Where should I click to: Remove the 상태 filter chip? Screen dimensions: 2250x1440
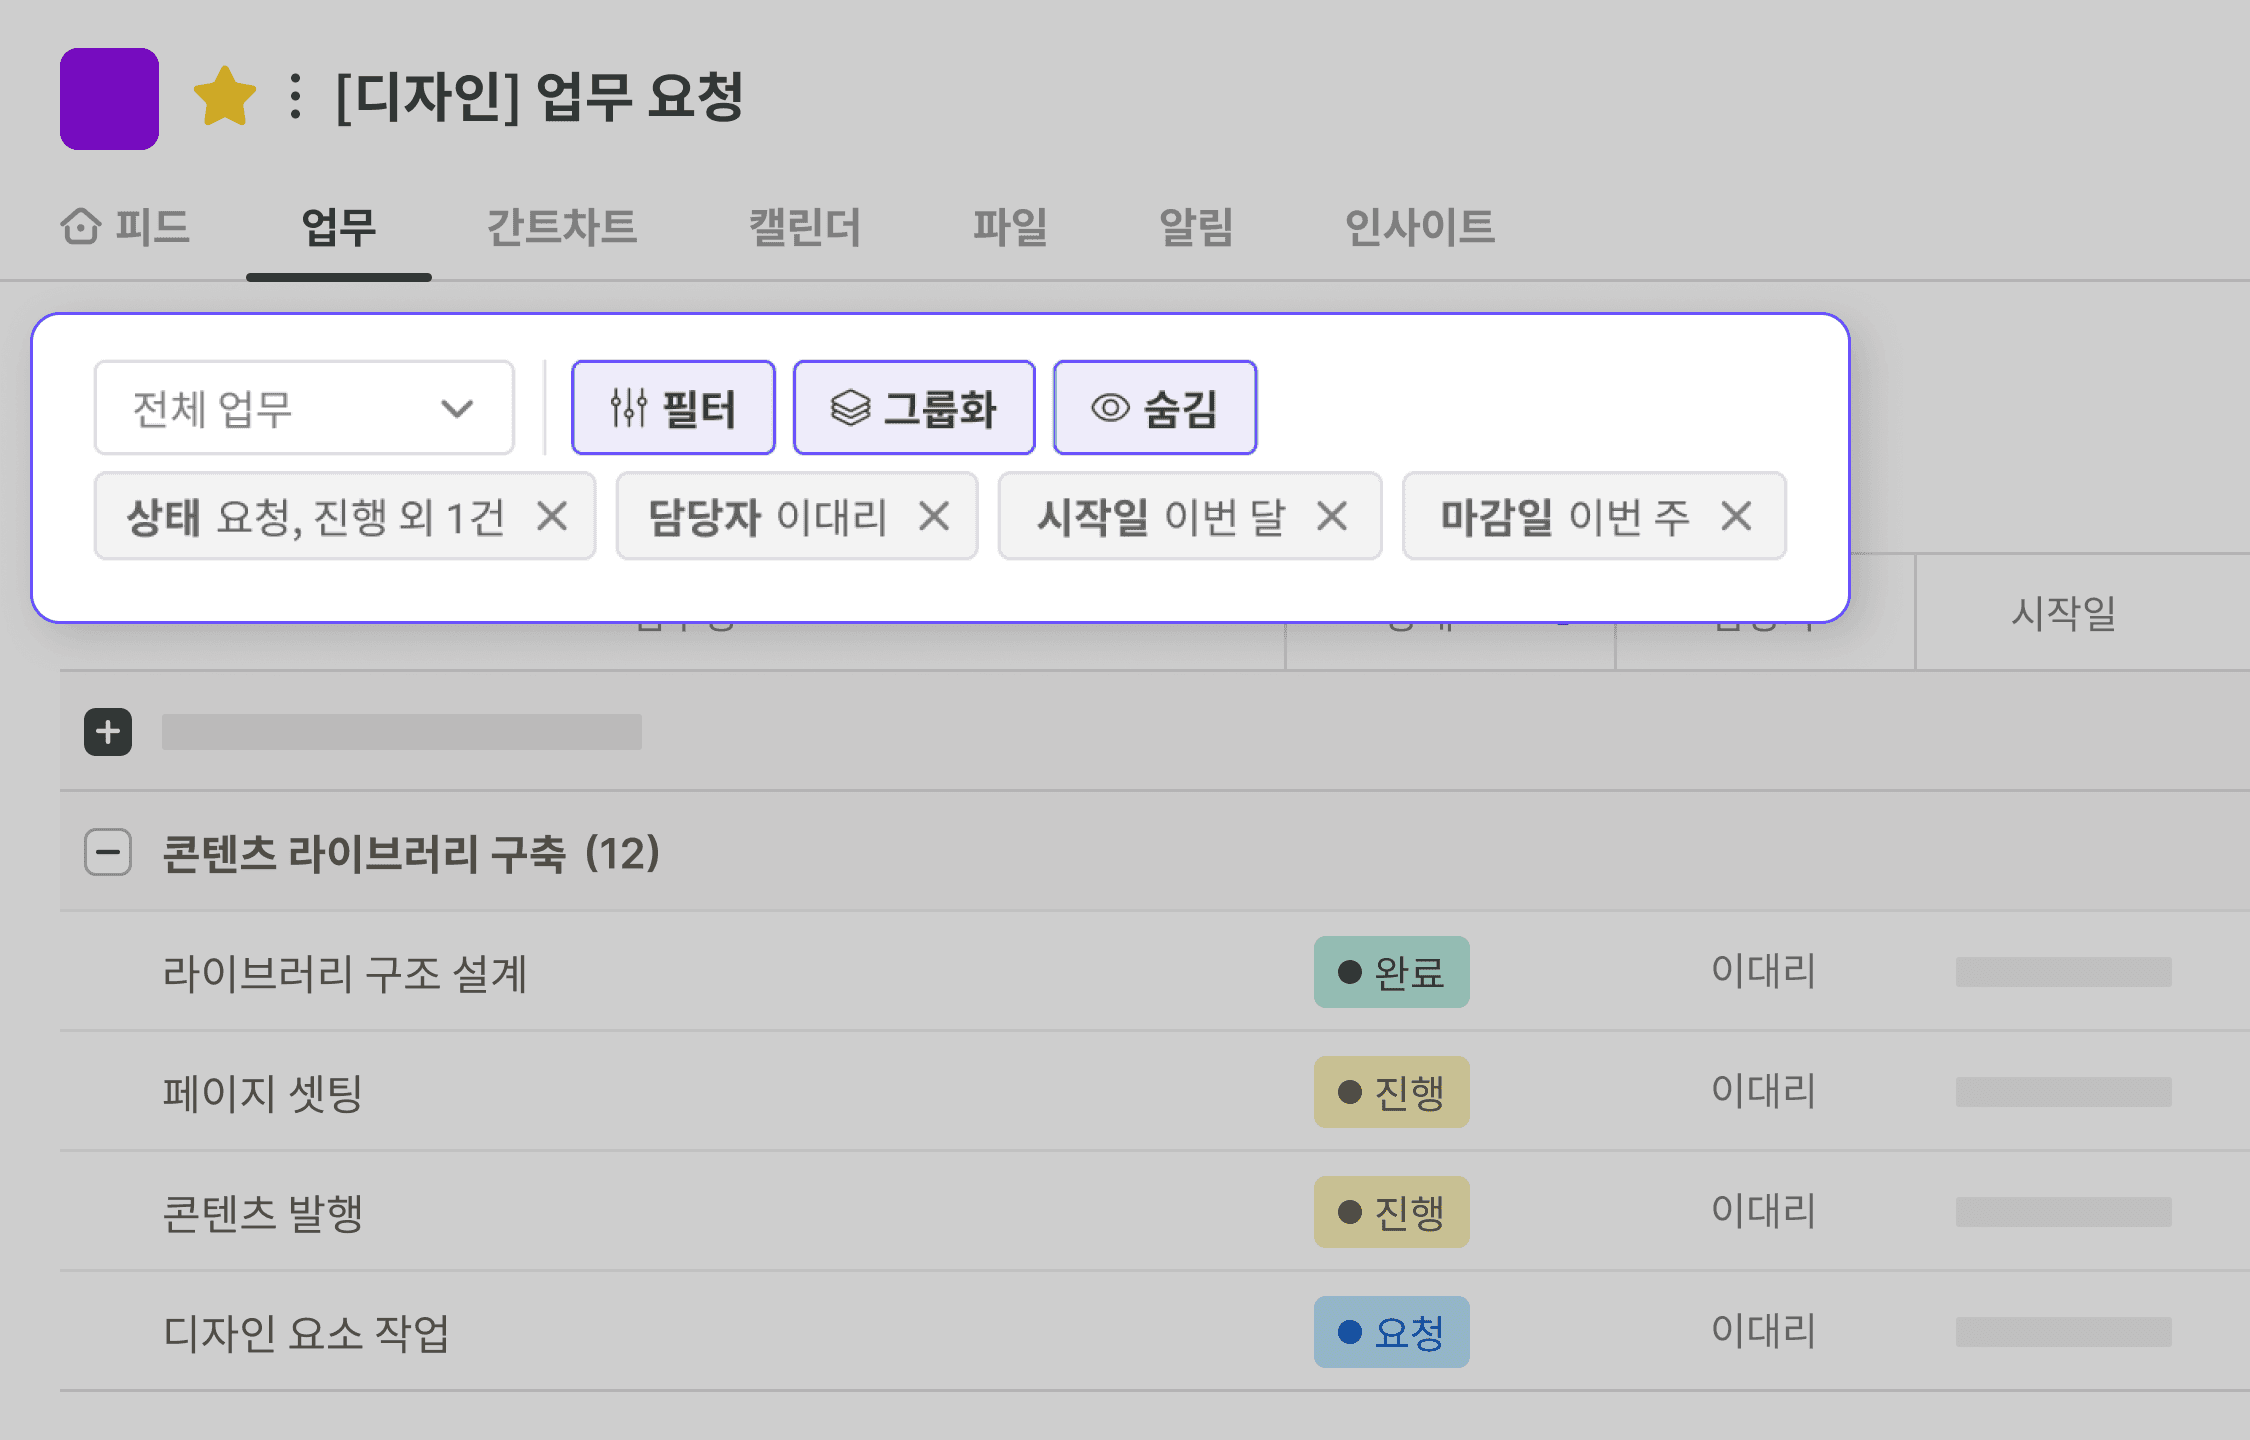tap(552, 517)
